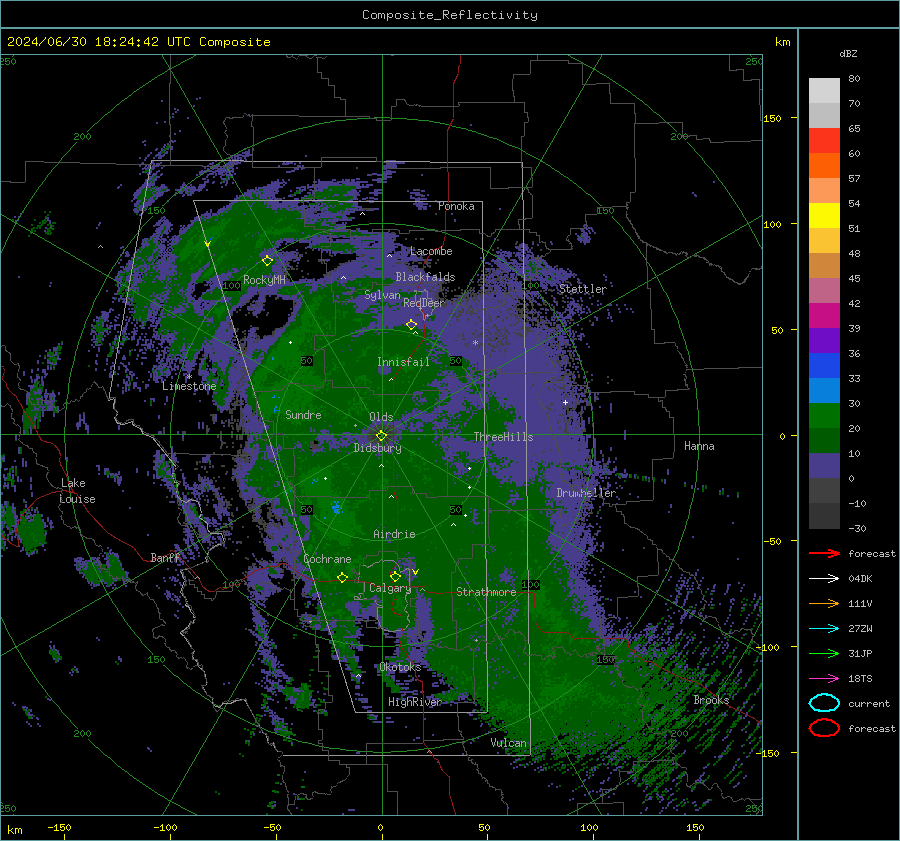Click the red forecast arrow in legend

(824, 553)
